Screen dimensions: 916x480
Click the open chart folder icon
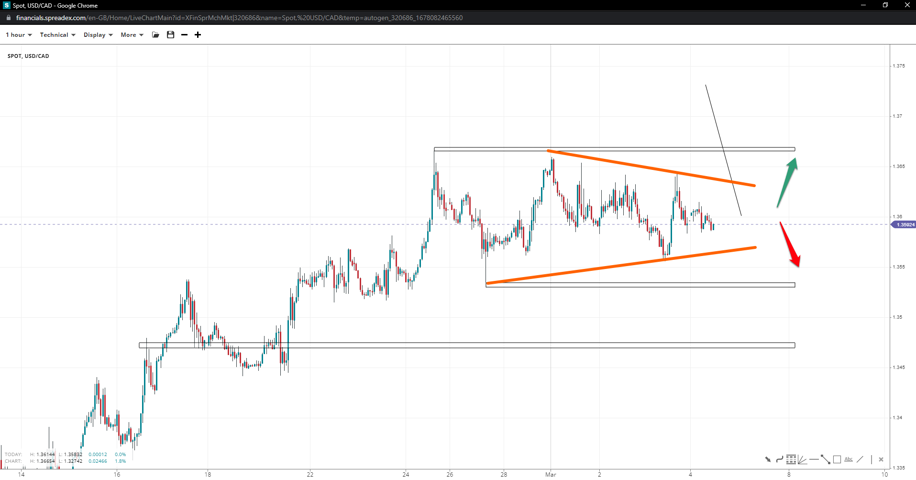click(x=156, y=35)
